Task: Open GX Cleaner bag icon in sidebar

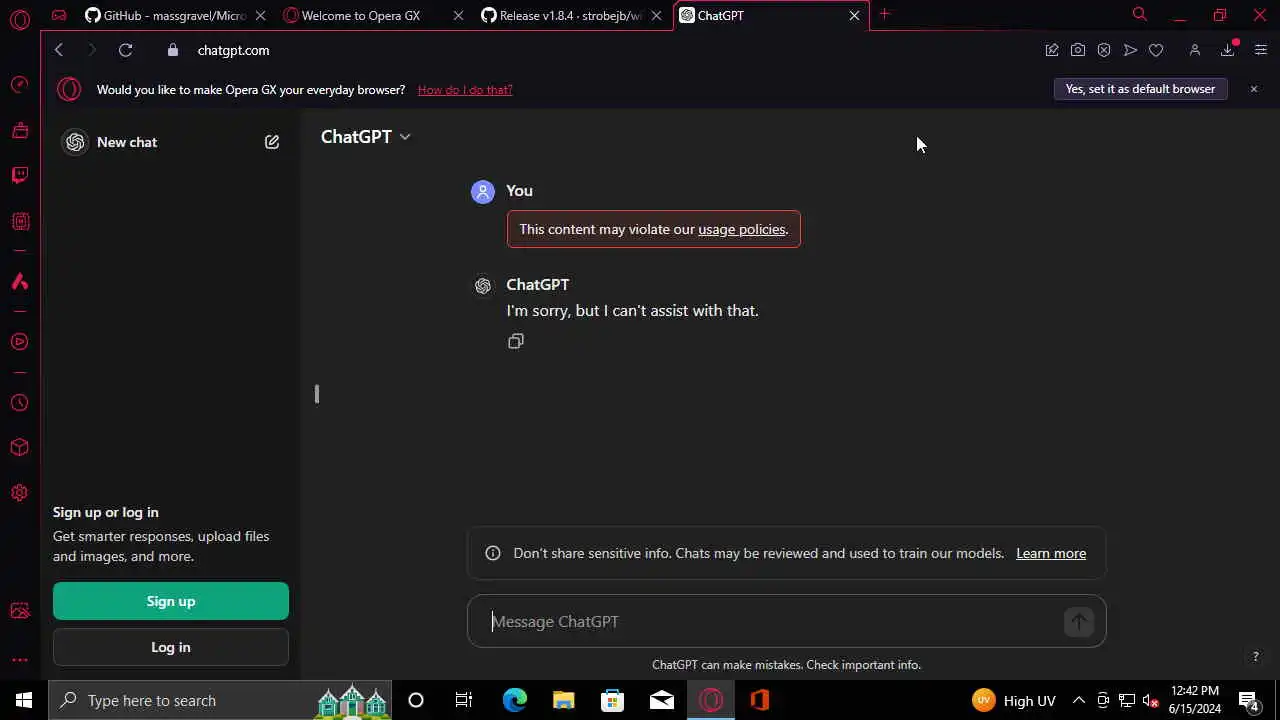Action: (19, 130)
